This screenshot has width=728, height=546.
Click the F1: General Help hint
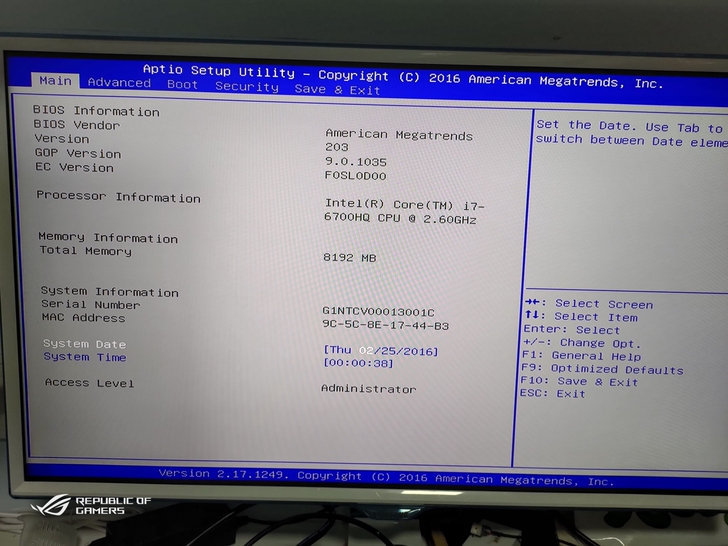pyautogui.click(x=581, y=356)
